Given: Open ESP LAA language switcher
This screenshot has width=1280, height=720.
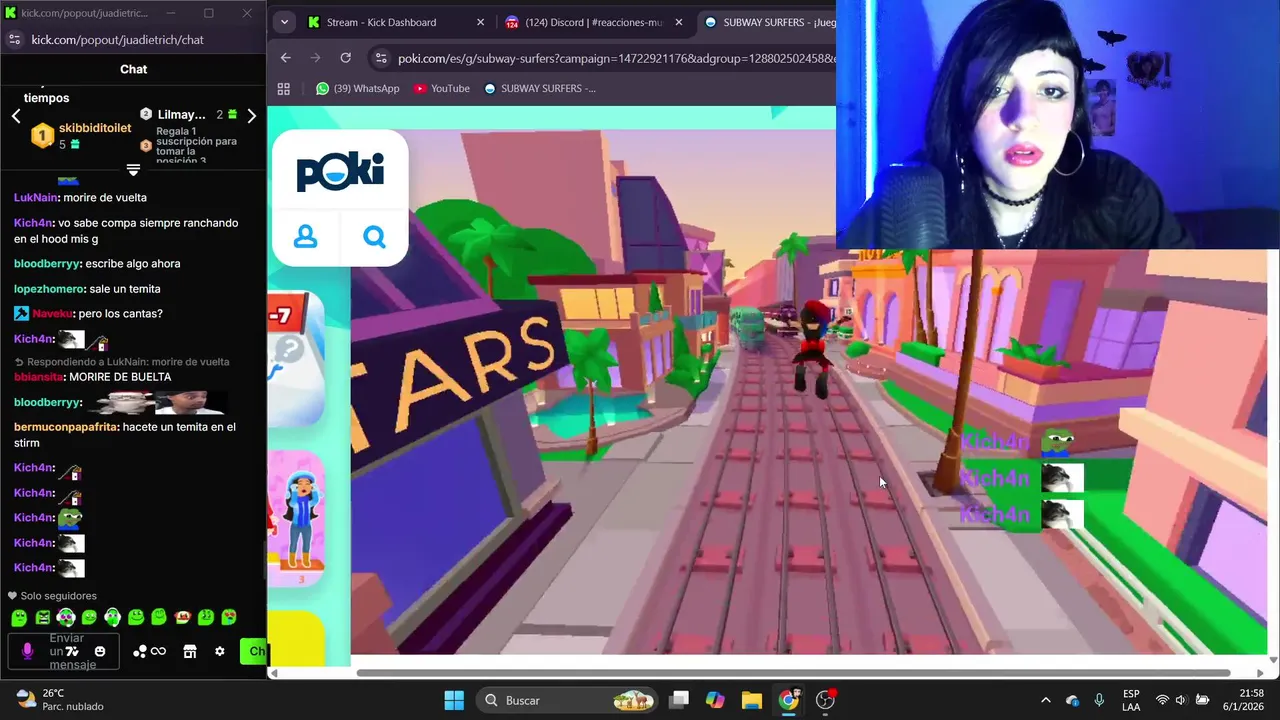Looking at the screenshot, I should tap(1131, 700).
